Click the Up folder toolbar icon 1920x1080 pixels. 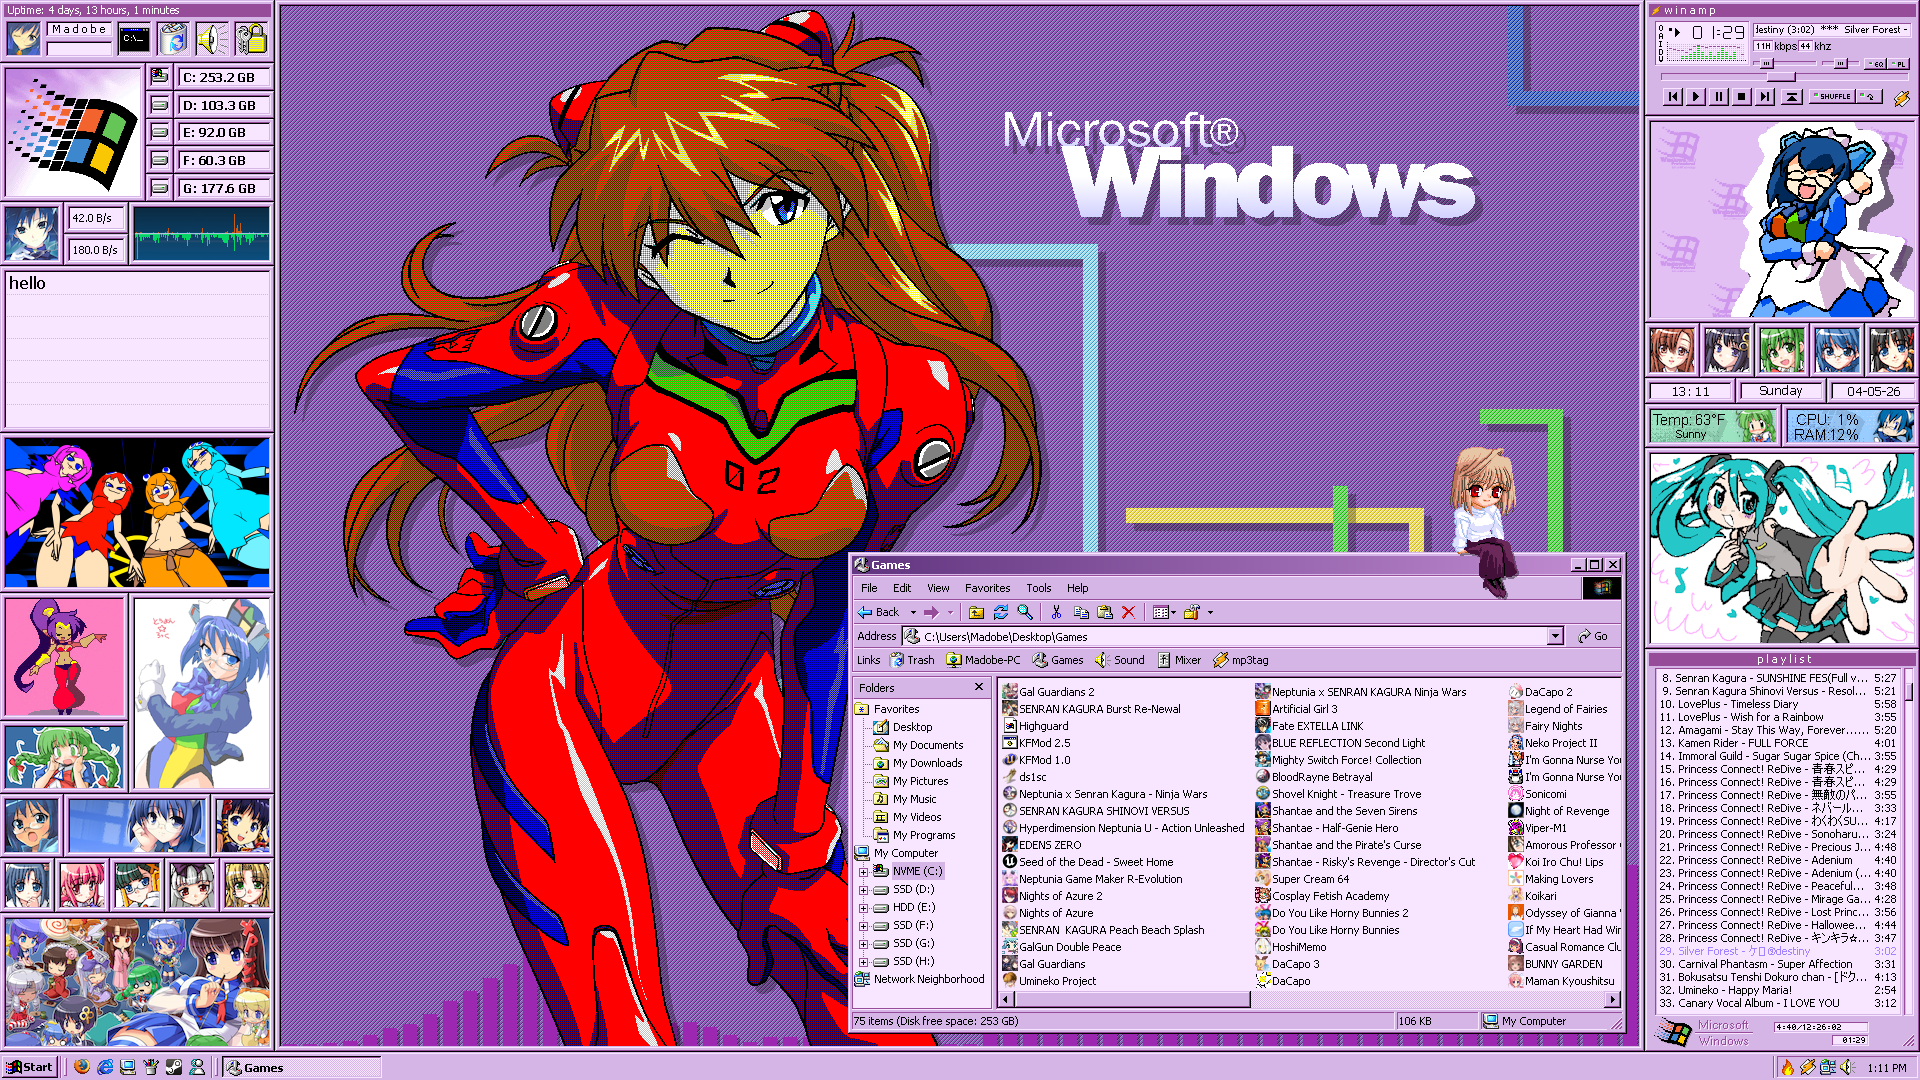(976, 612)
